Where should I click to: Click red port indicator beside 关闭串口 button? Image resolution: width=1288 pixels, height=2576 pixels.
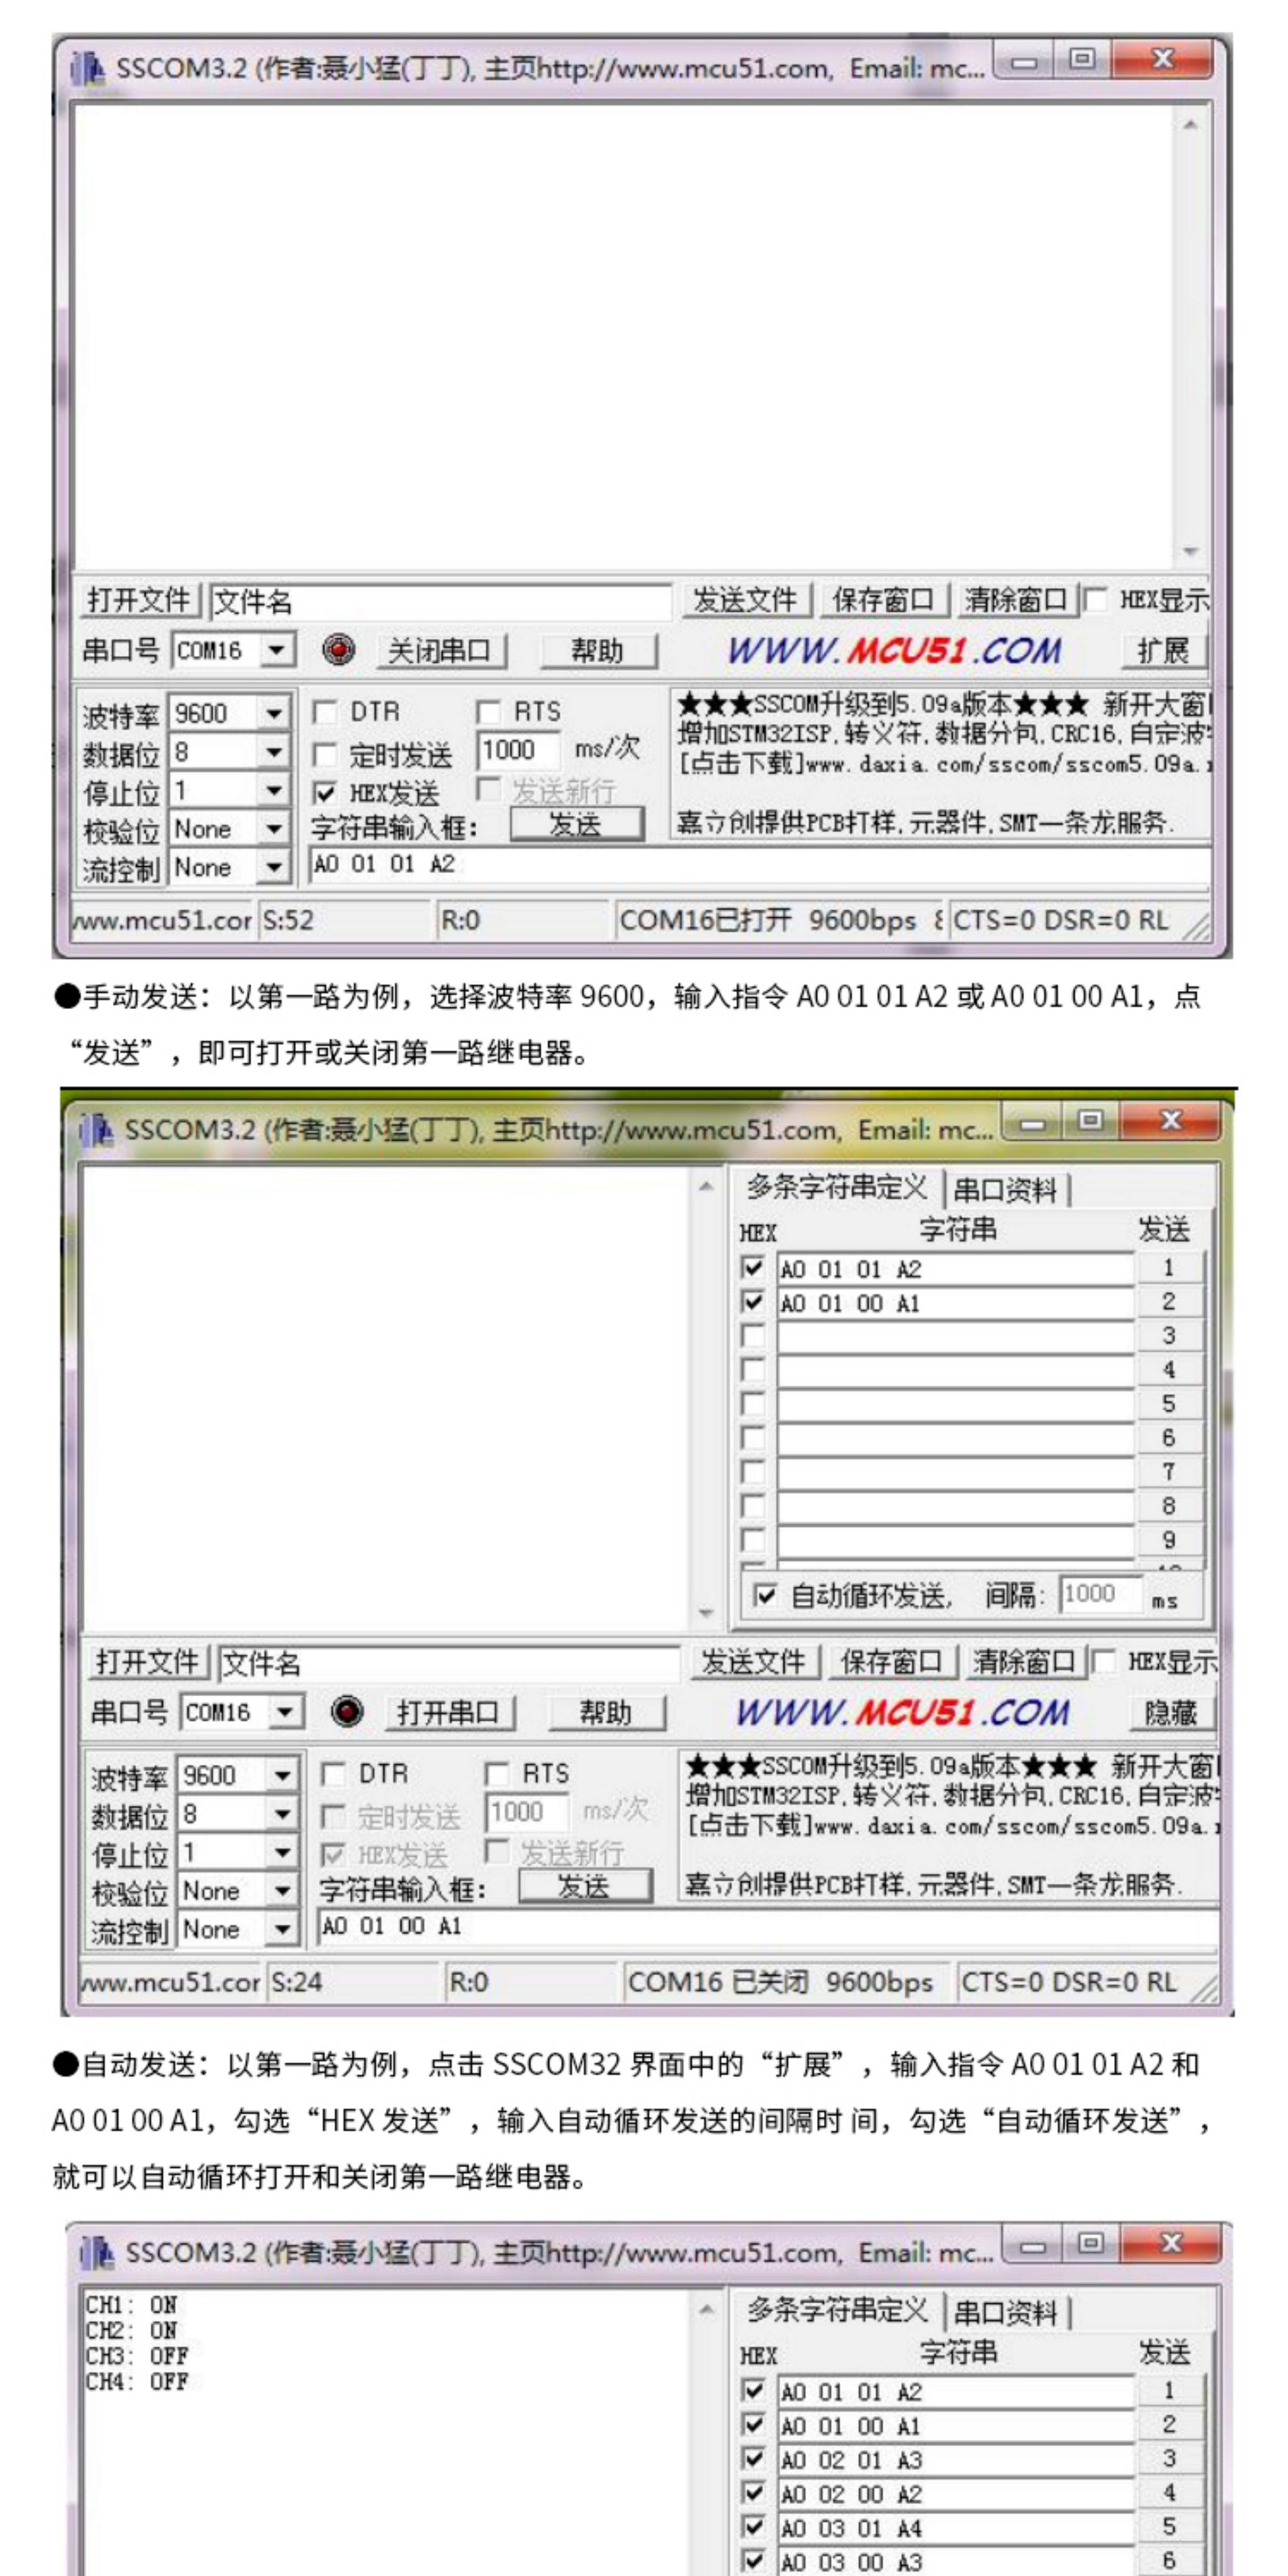click(x=339, y=650)
